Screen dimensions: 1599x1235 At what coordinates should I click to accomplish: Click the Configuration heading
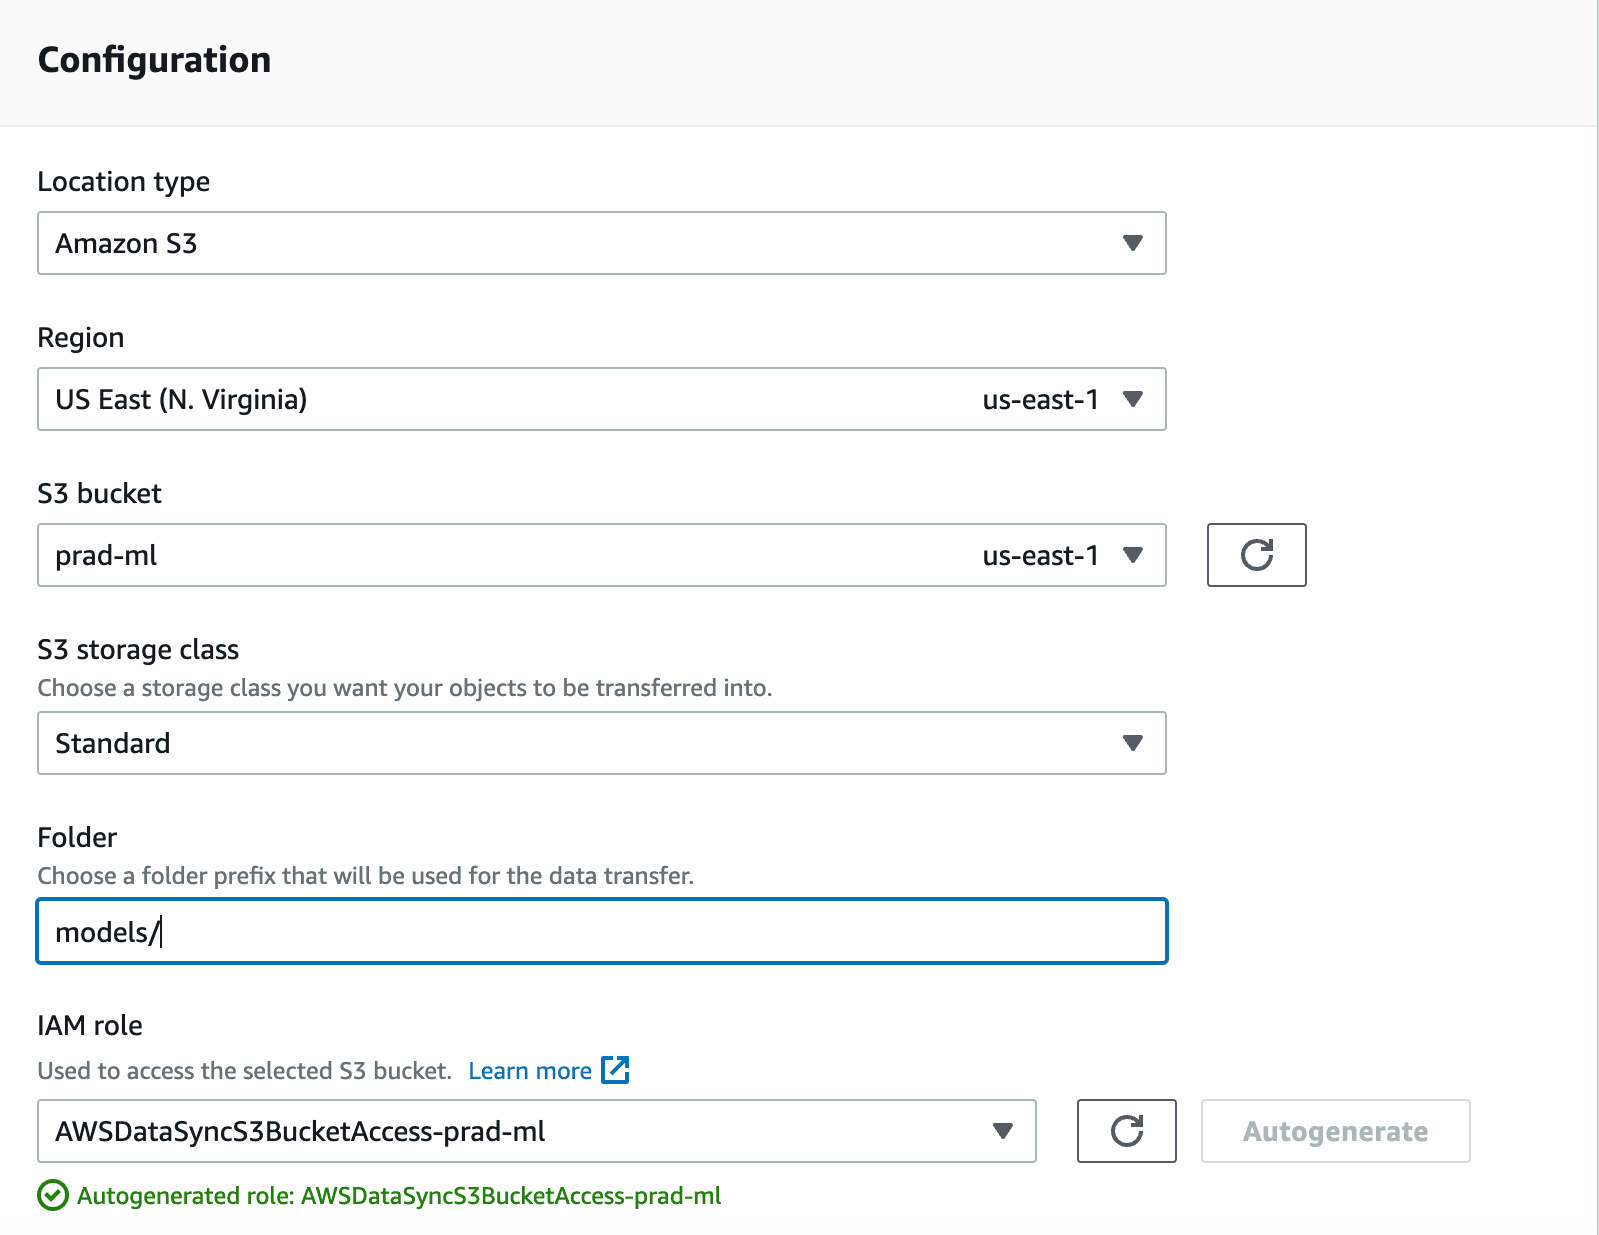154,60
